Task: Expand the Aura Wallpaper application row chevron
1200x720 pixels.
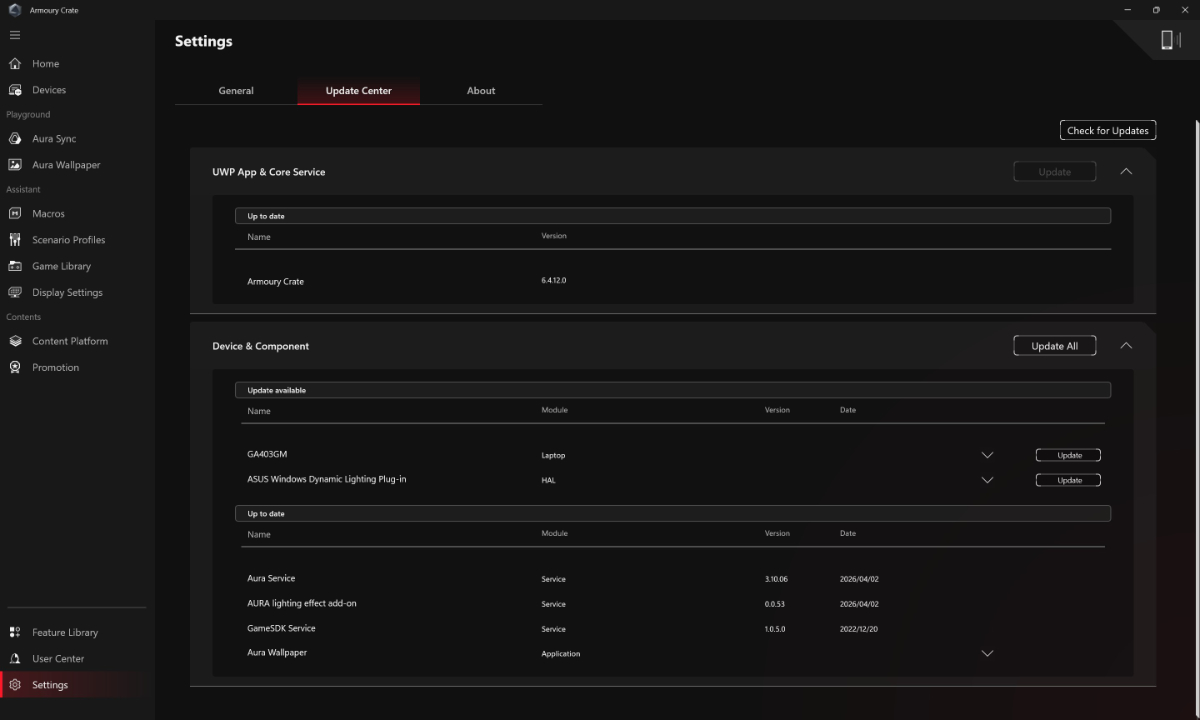Action: (987, 654)
